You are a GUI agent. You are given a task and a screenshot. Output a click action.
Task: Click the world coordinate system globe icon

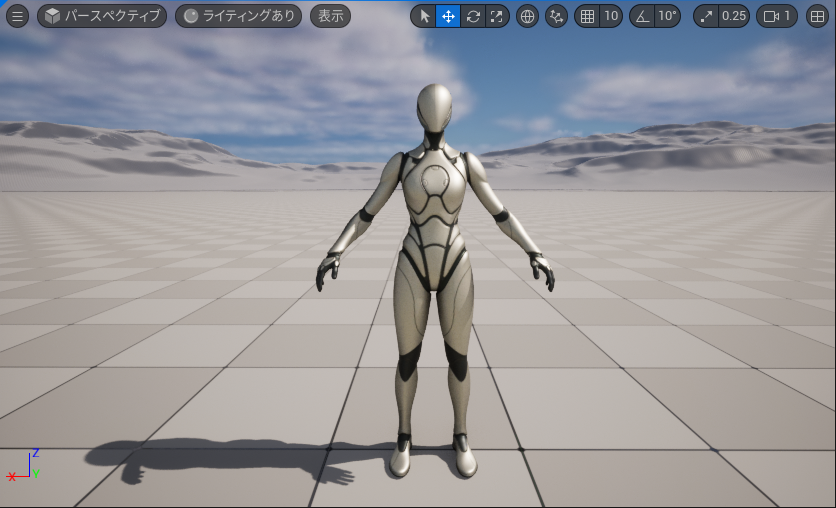(x=527, y=16)
